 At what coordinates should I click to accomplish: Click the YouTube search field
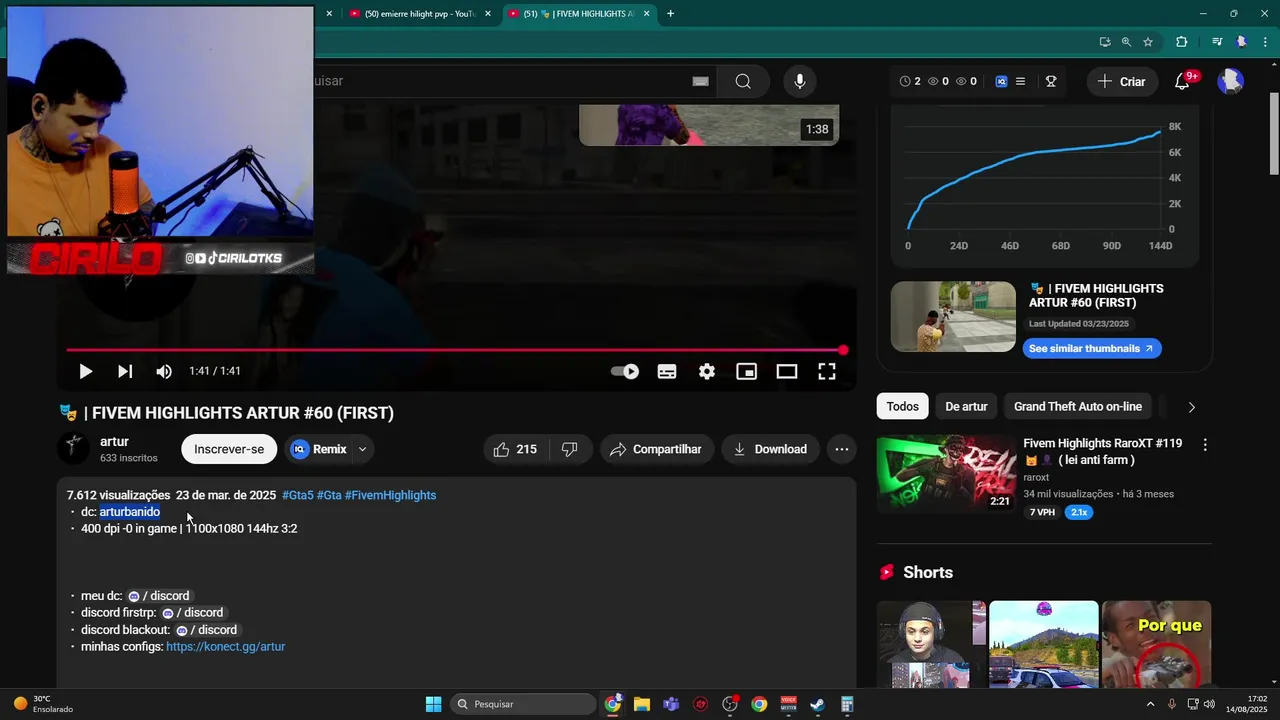(500, 81)
